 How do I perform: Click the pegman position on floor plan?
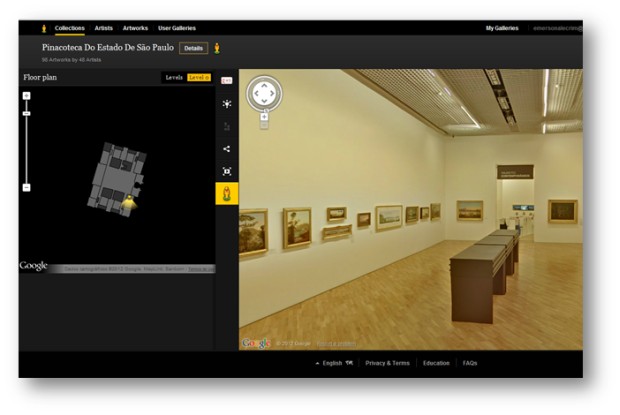[129, 202]
